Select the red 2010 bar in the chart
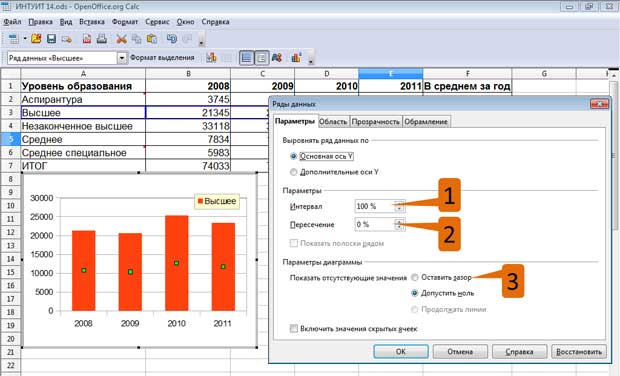This screenshot has height=376, width=620. [177, 263]
